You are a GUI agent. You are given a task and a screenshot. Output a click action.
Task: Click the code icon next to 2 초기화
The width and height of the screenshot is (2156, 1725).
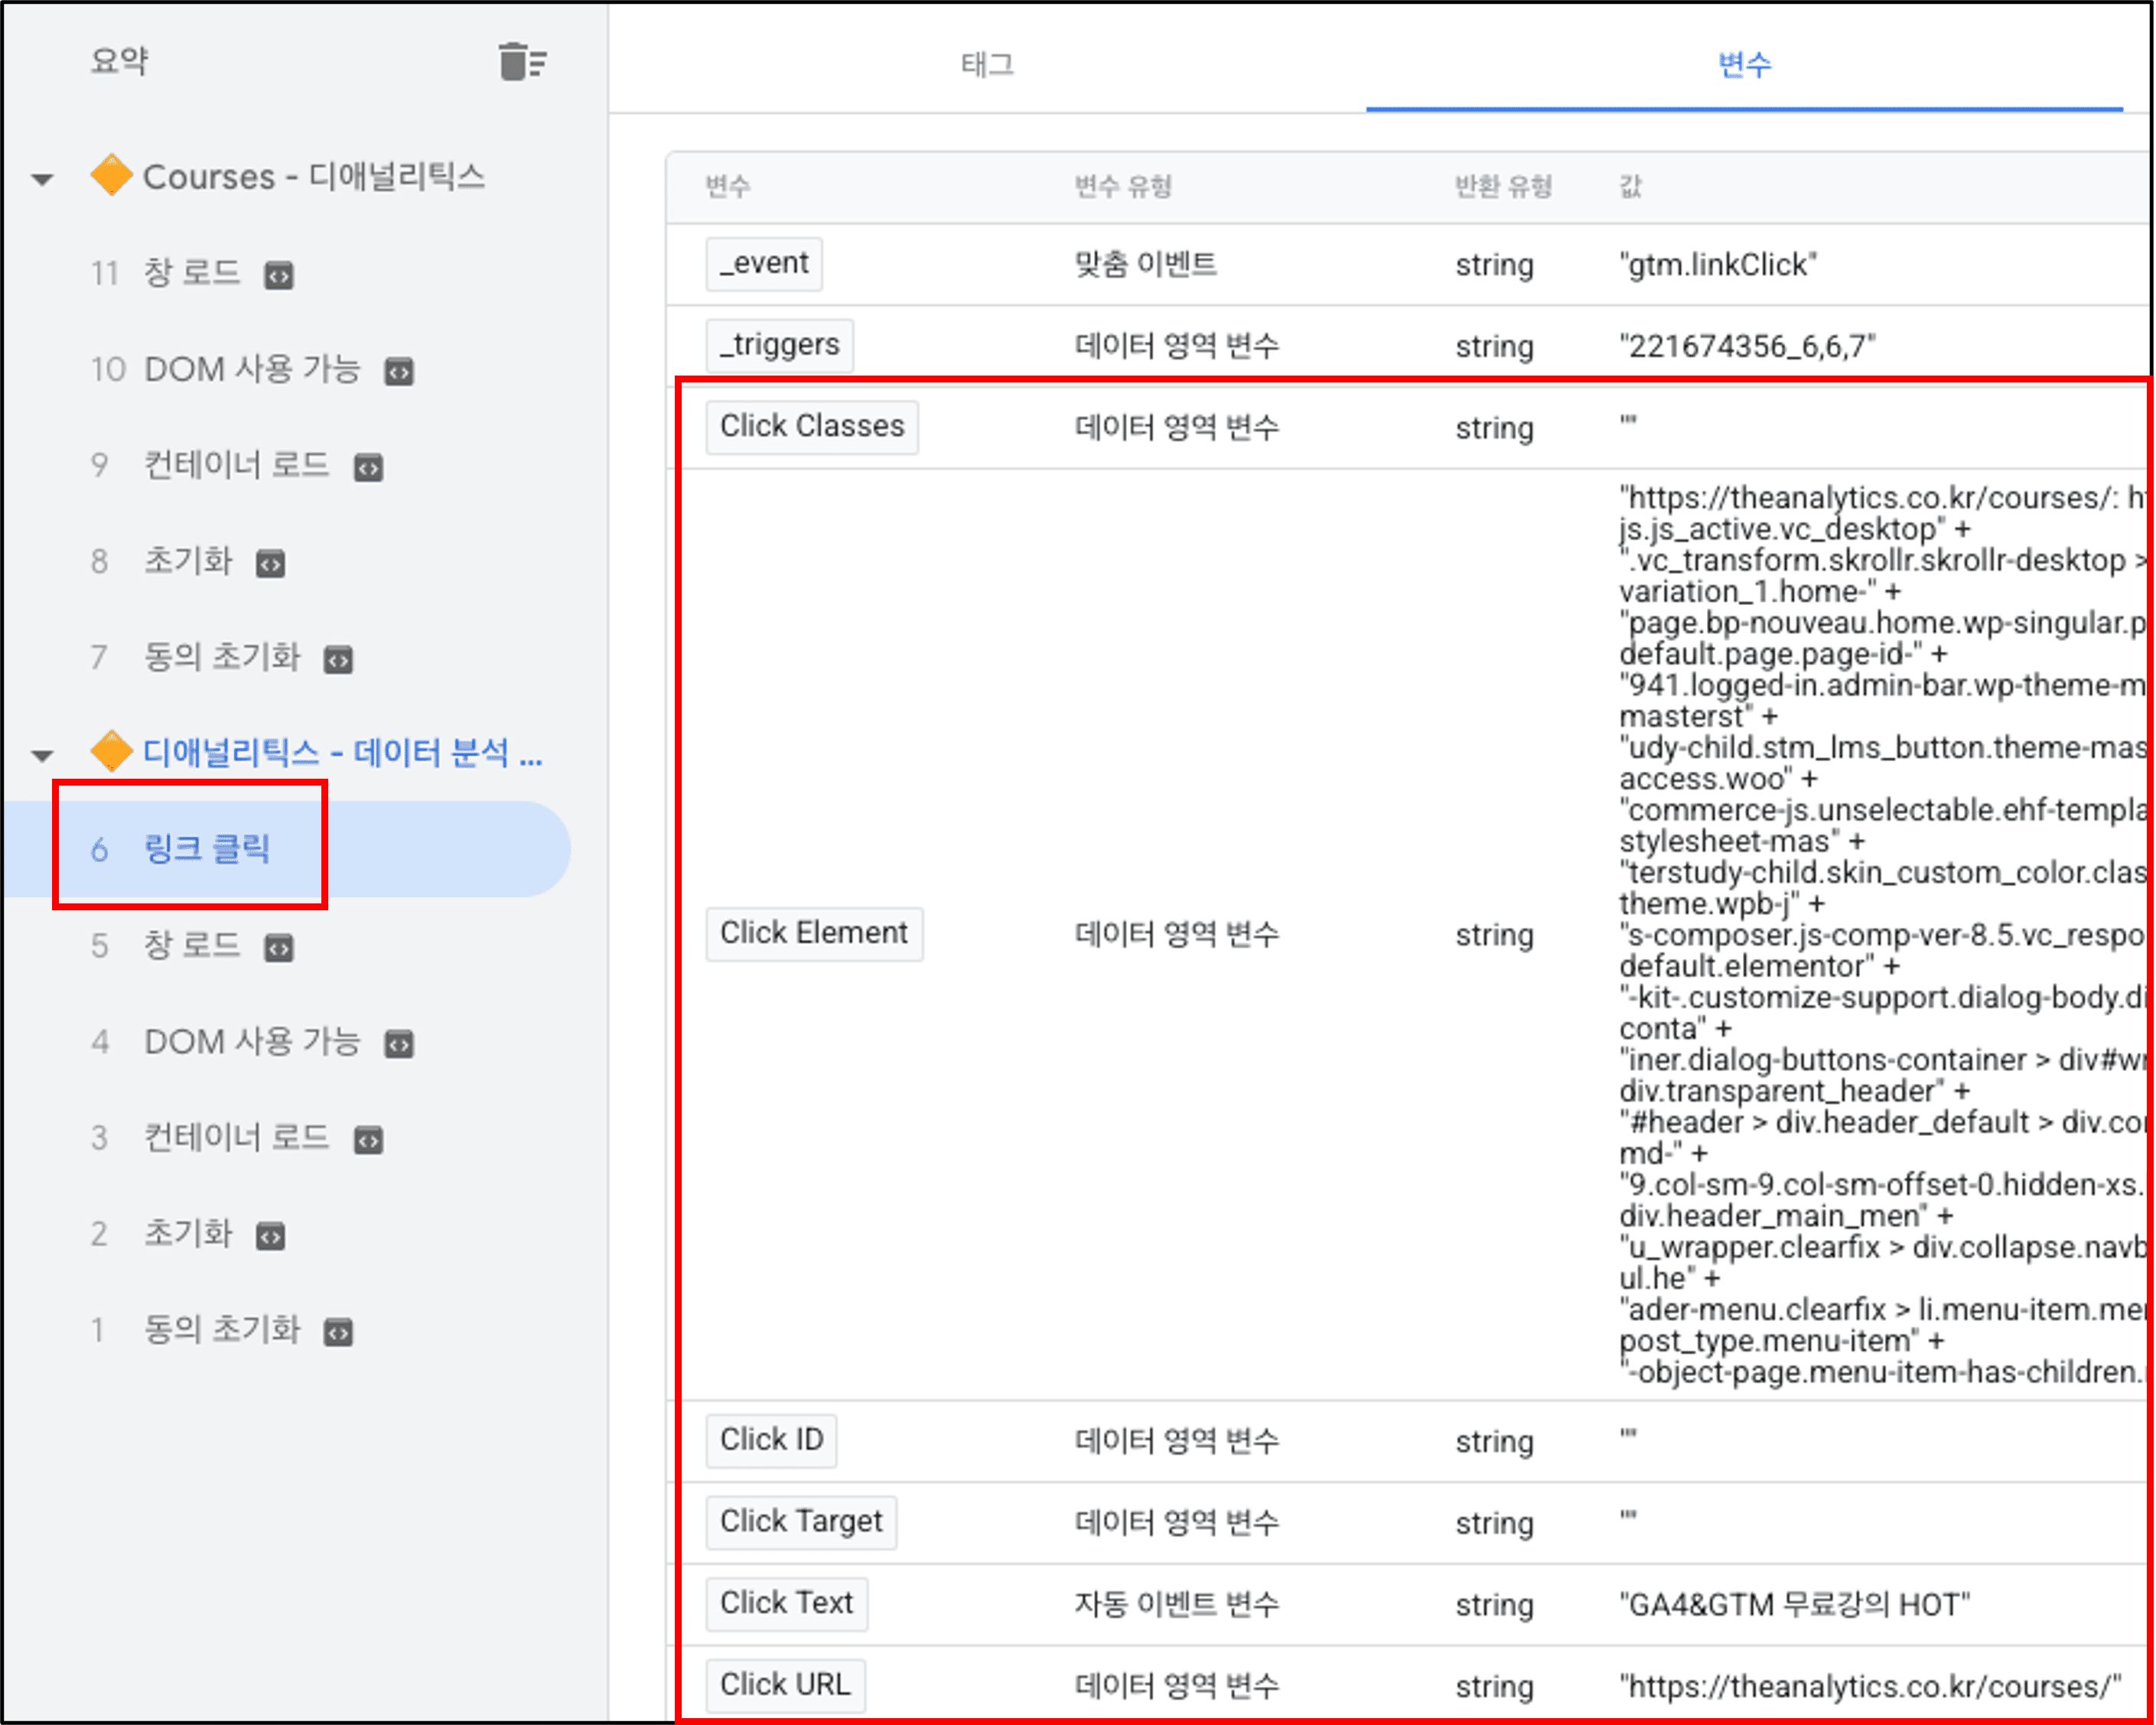click(x=271, y=1235)
